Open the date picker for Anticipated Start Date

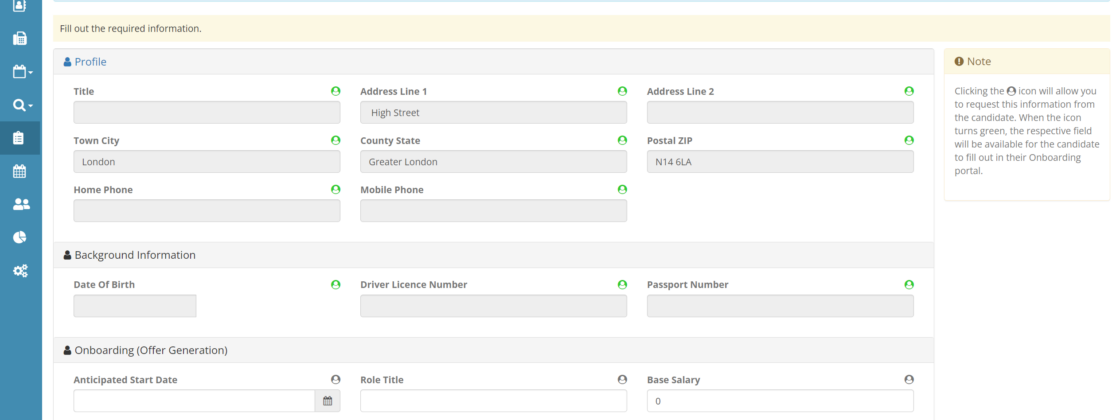coord(328,401)
